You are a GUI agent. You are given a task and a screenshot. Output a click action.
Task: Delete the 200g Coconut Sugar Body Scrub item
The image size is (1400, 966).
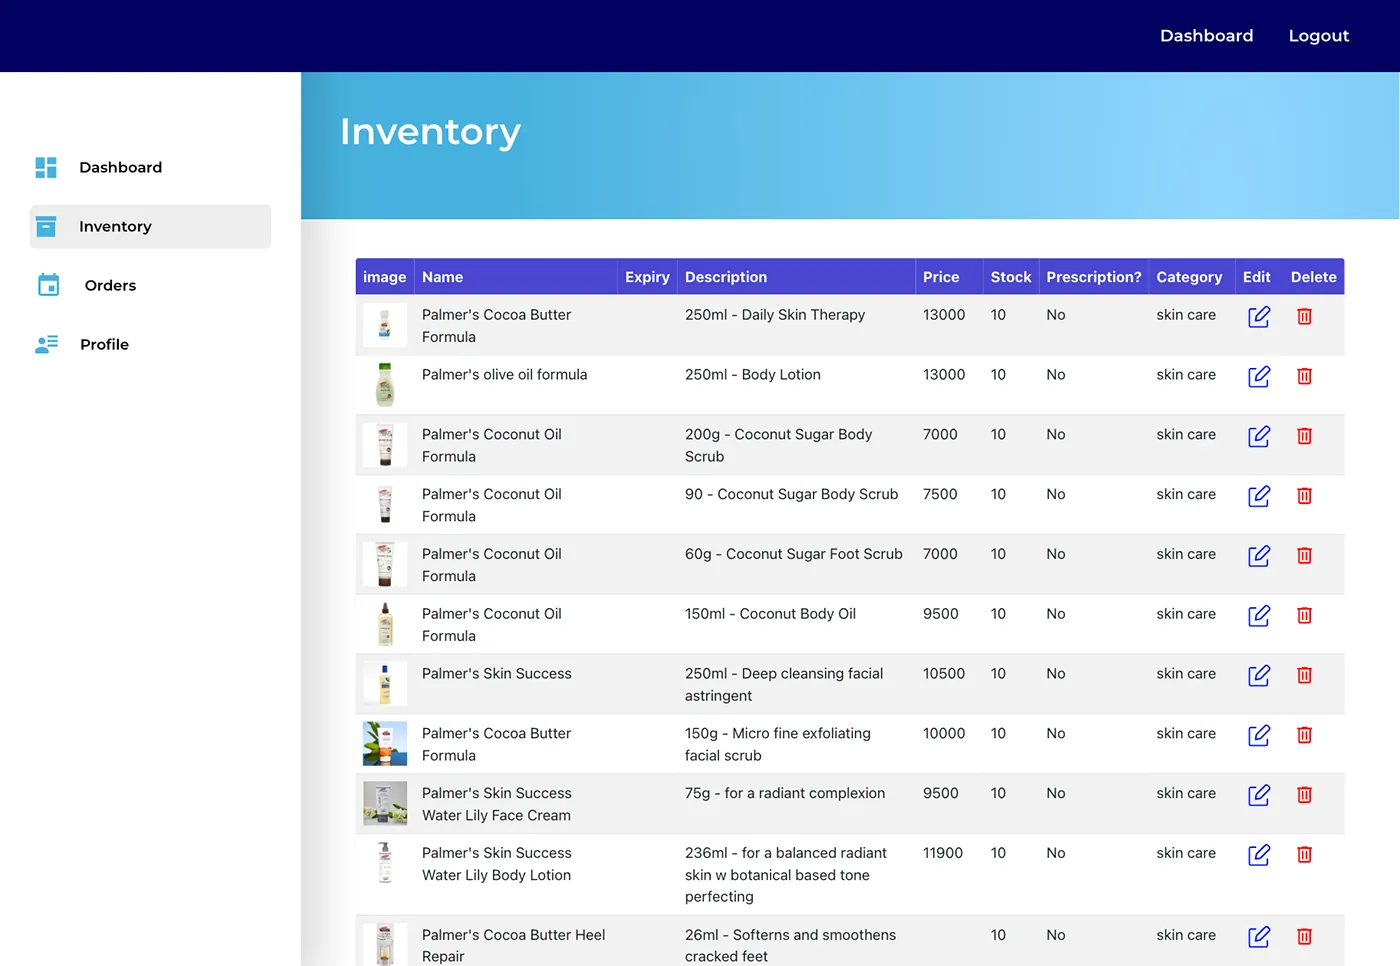[x=1304, y=436]
